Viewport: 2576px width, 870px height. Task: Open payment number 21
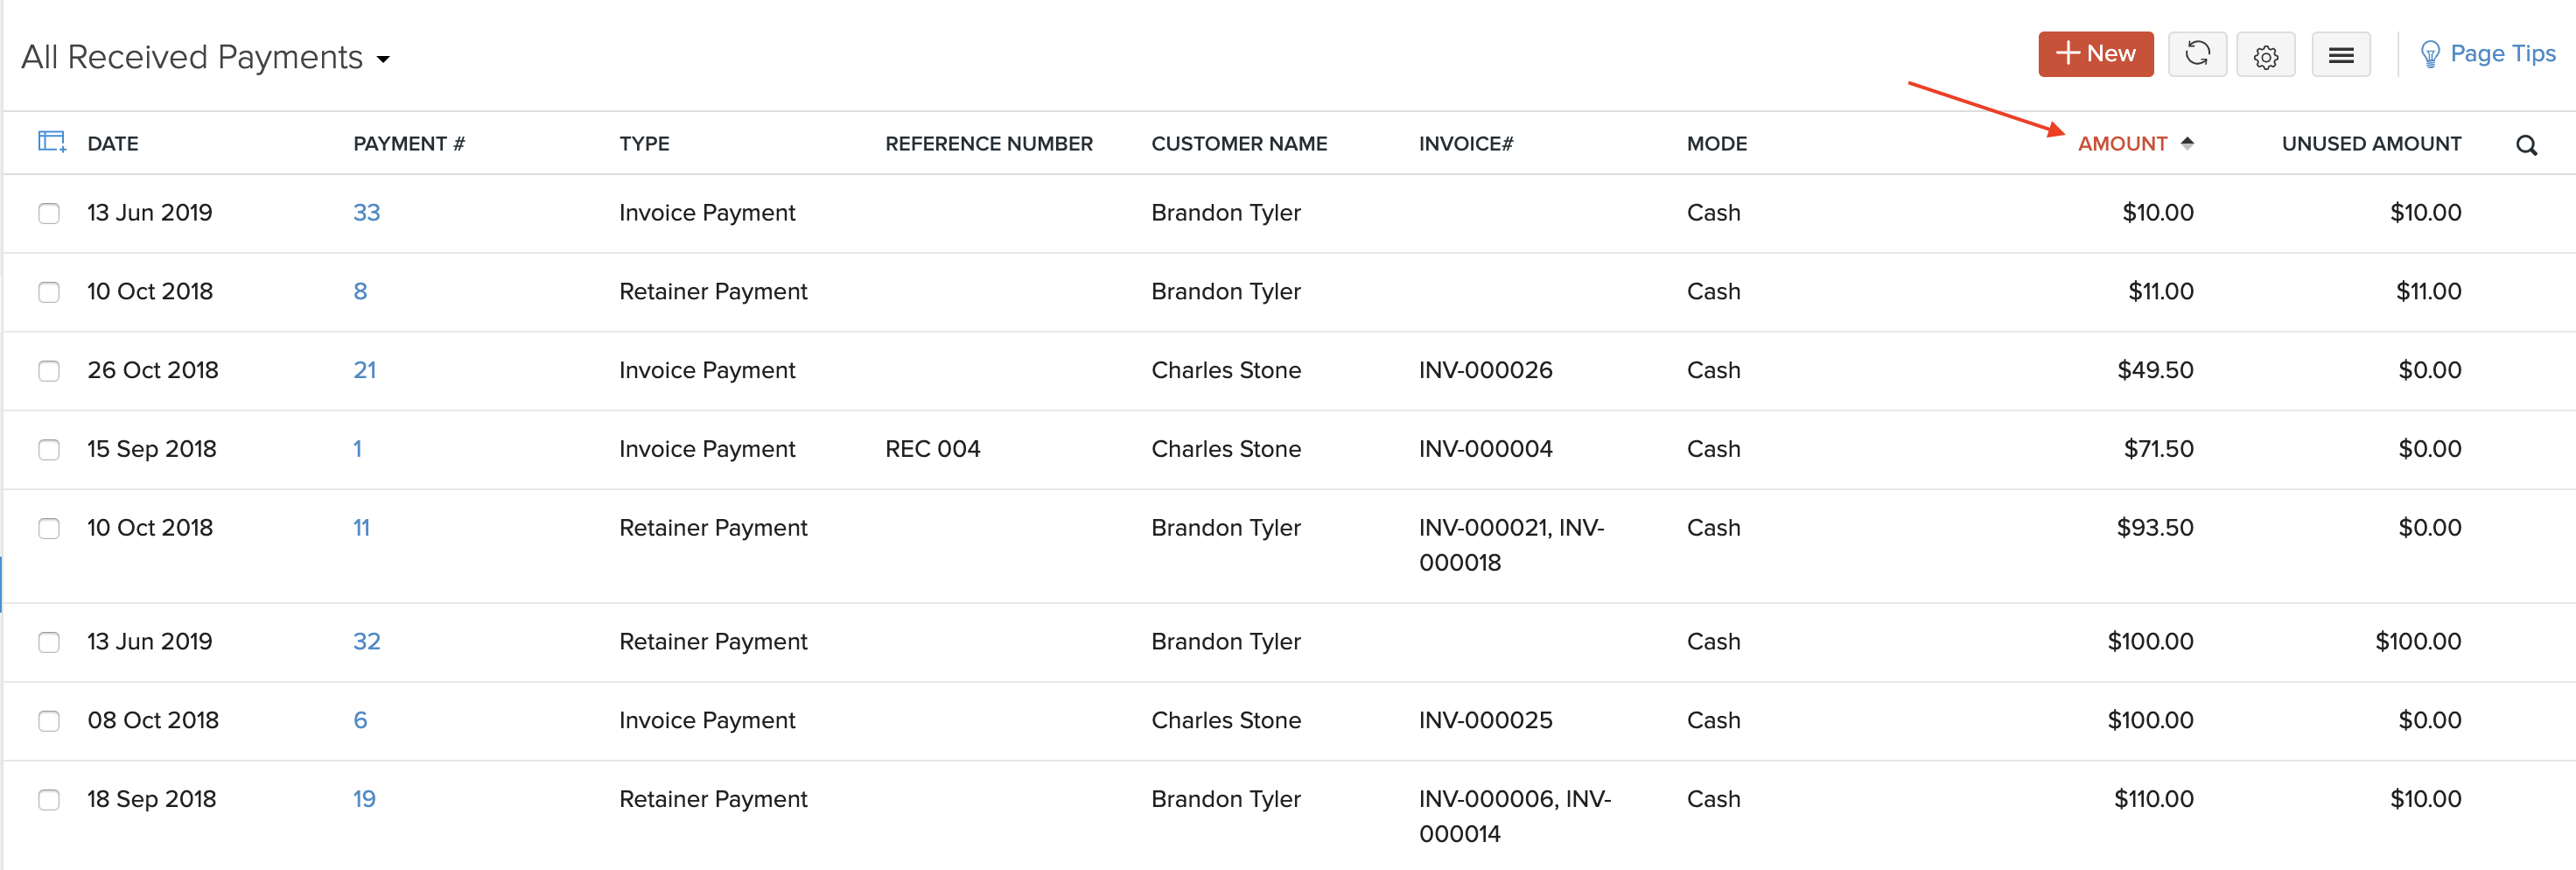click(365, 370)
